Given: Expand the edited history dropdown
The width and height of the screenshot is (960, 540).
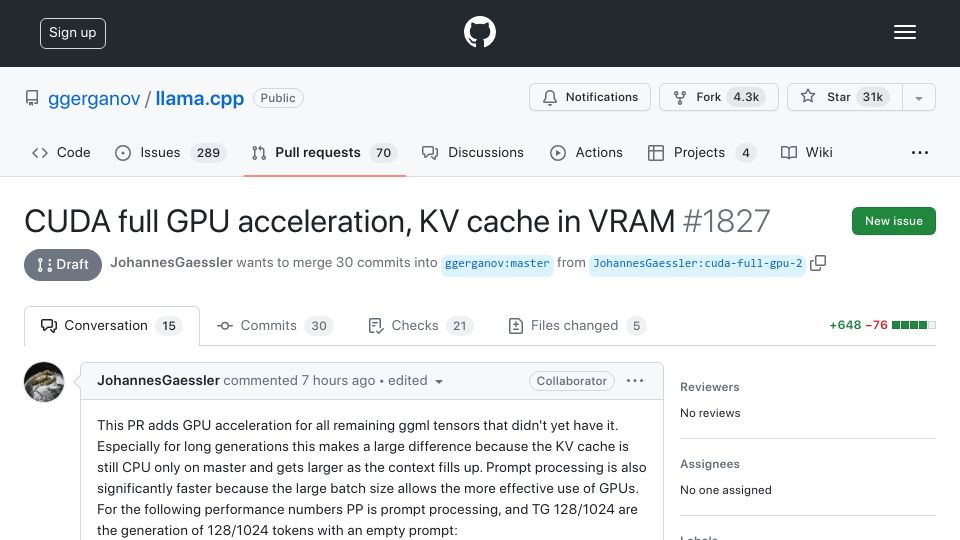Looking at the screenshot, I should click(416, 381).
